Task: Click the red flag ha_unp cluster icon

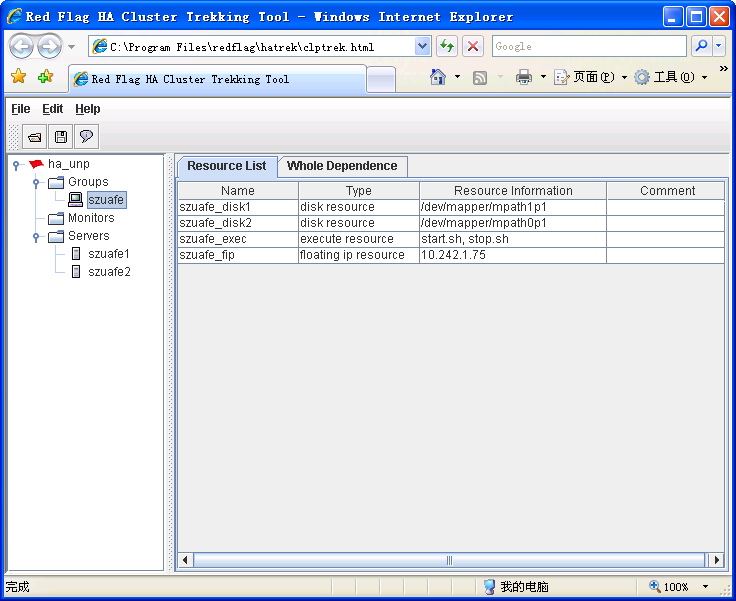Action: tap(36, 164)
